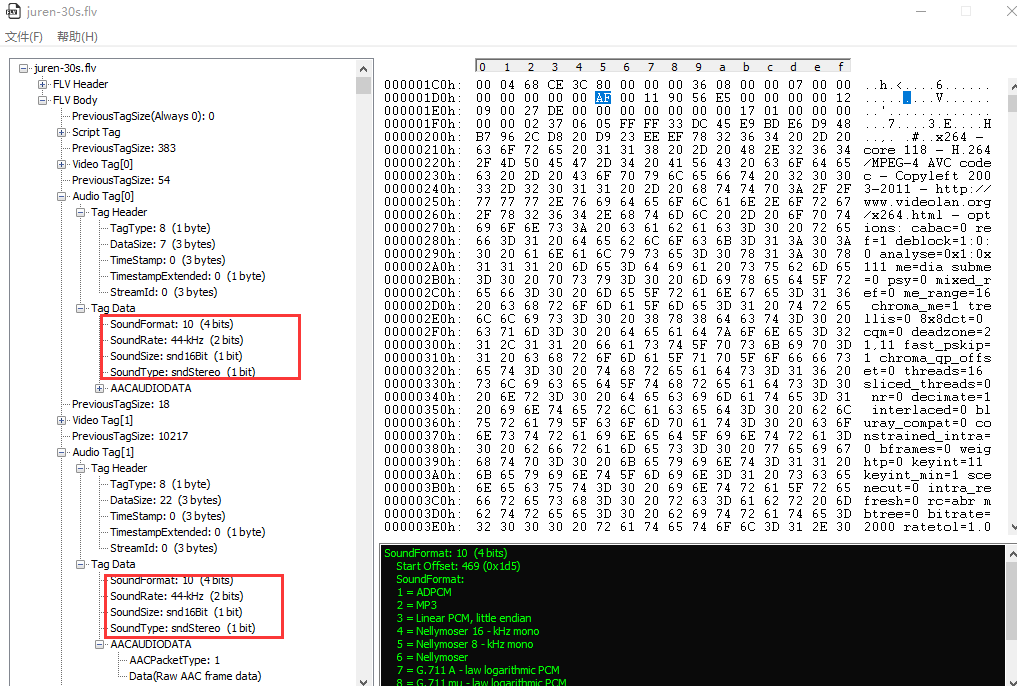Select the DataSize: 22 field
The width and height of the screenshot is (1017, 686).
pyautogui.click(x=165, y=500)
